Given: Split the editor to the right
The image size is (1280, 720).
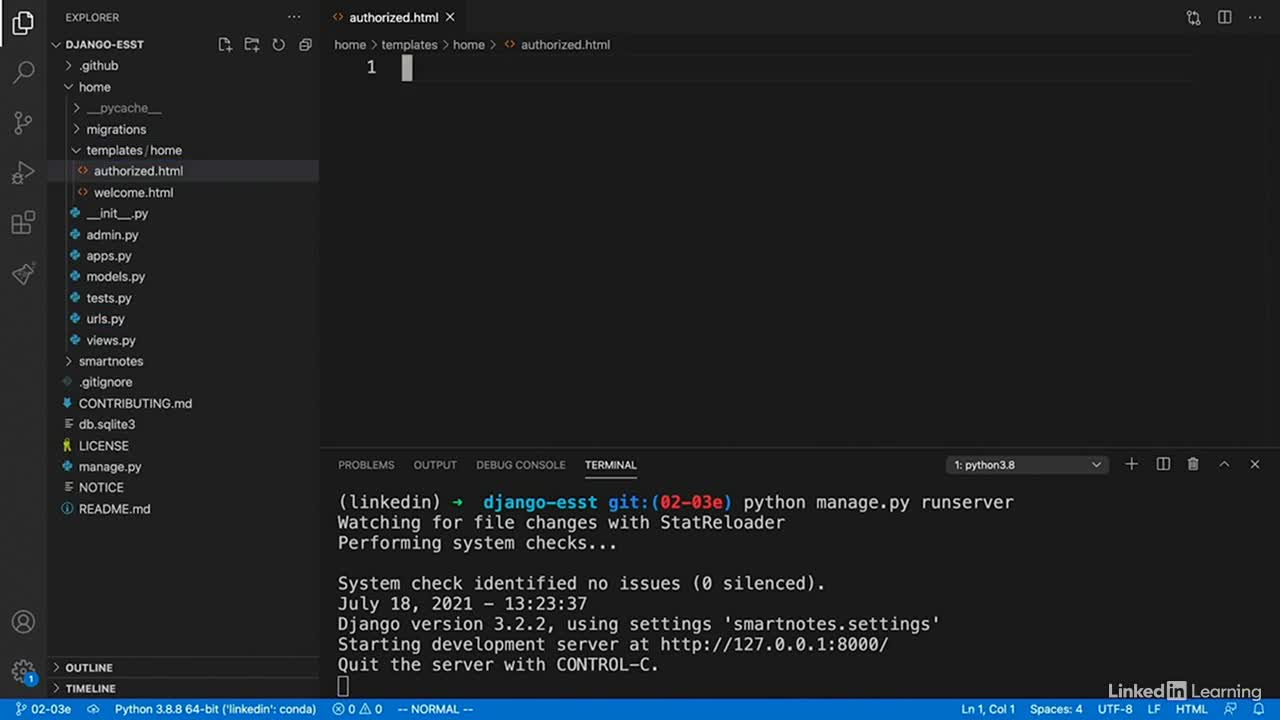Looking at the screenshot, I should click(x=1224, y=17).
